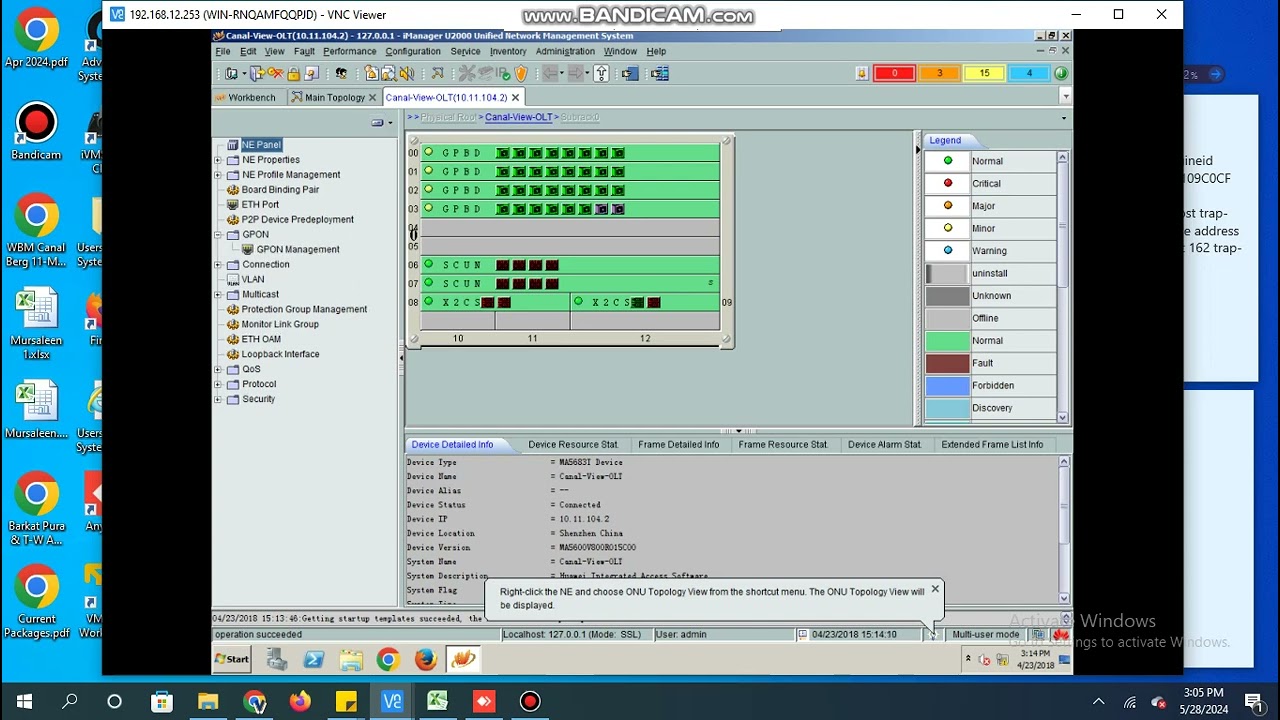
Task: Click the Discovery legend color swatch
Action: [x=947, y=408]
